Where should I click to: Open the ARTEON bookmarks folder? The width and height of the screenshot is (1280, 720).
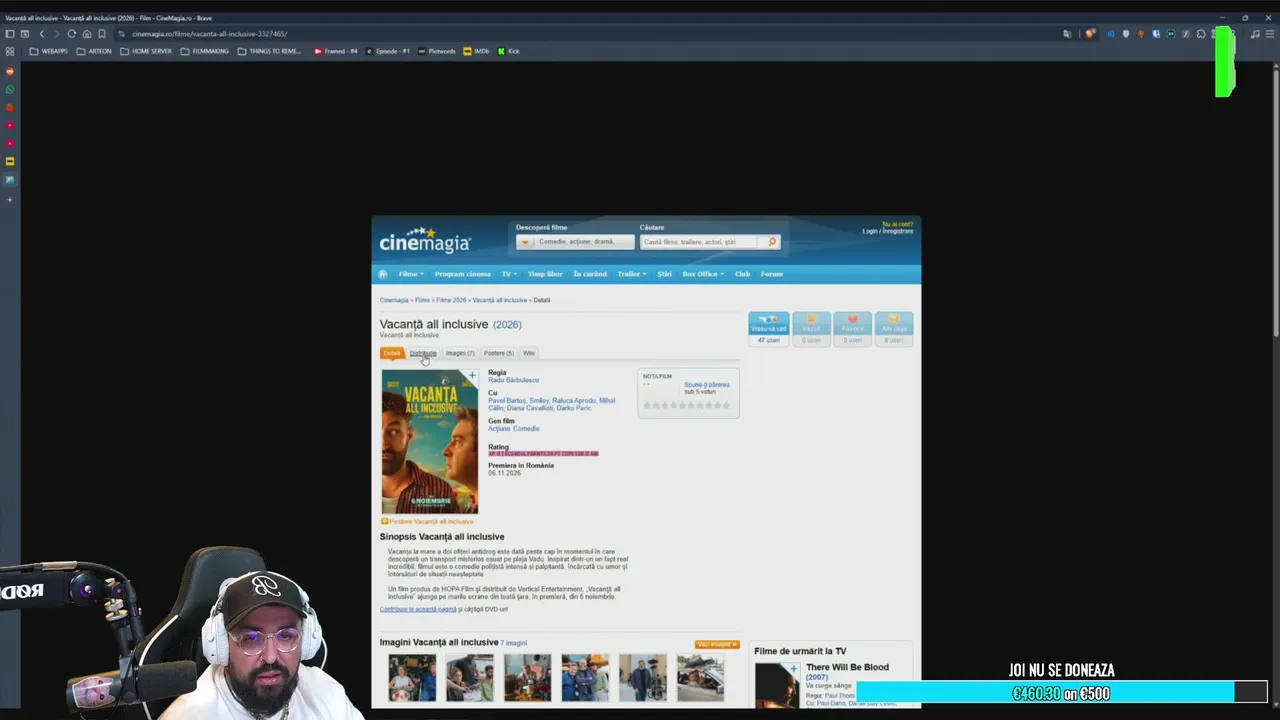[x=94, y=51]
